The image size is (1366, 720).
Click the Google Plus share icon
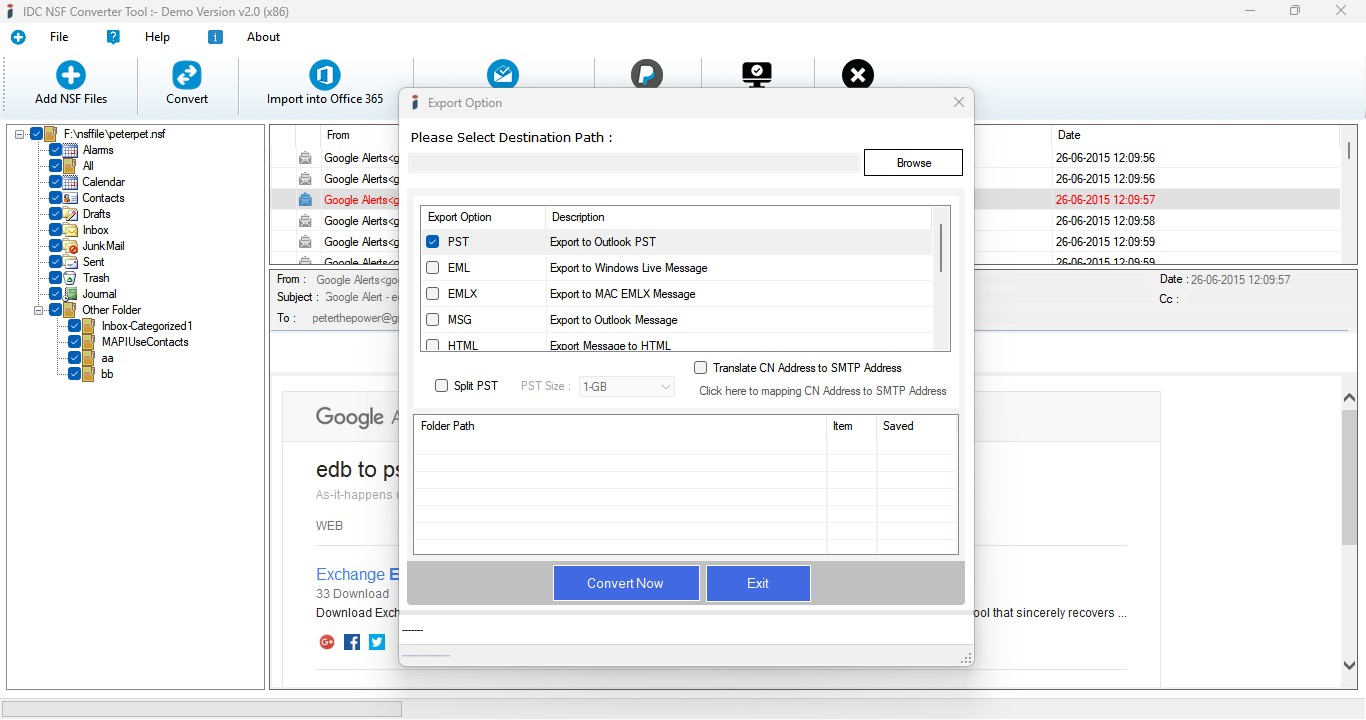(x=326, y=642)
